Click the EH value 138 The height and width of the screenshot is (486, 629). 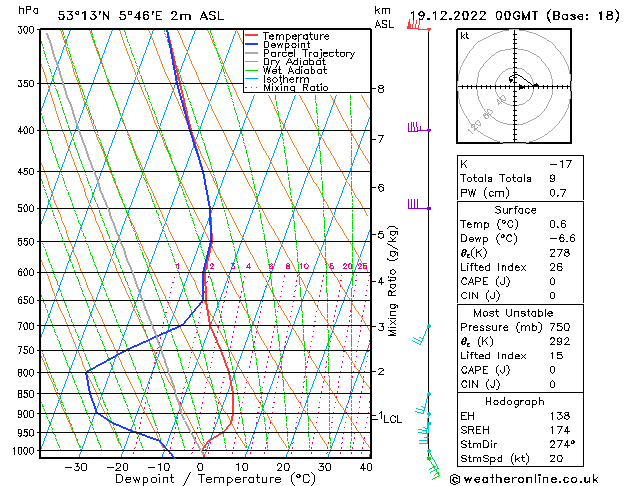pos(560,416)
